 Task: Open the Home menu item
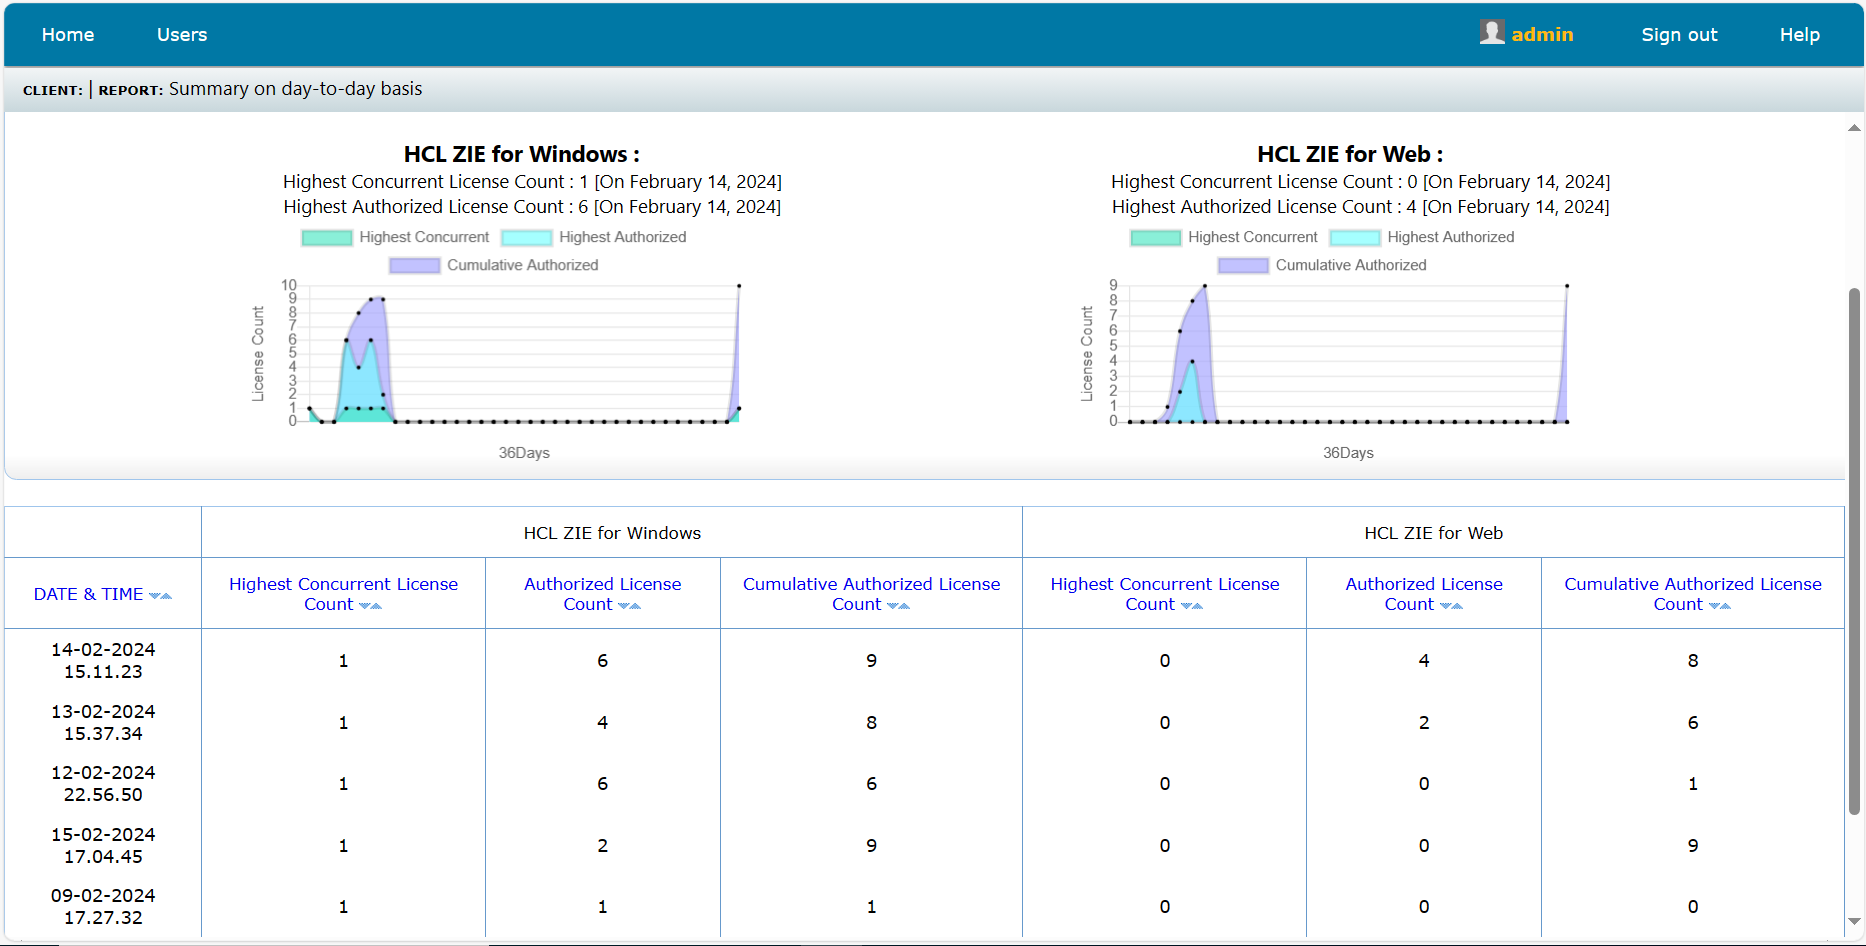point(68,35)
